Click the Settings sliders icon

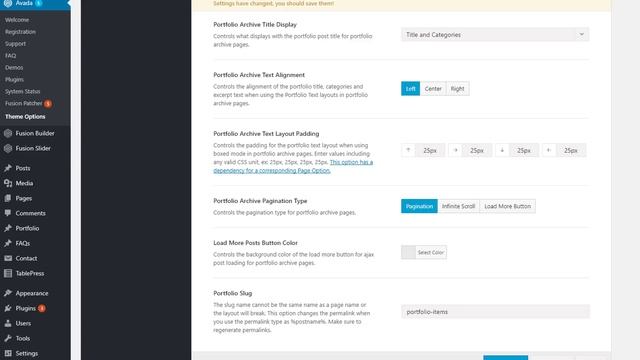[x=8, y=353]
